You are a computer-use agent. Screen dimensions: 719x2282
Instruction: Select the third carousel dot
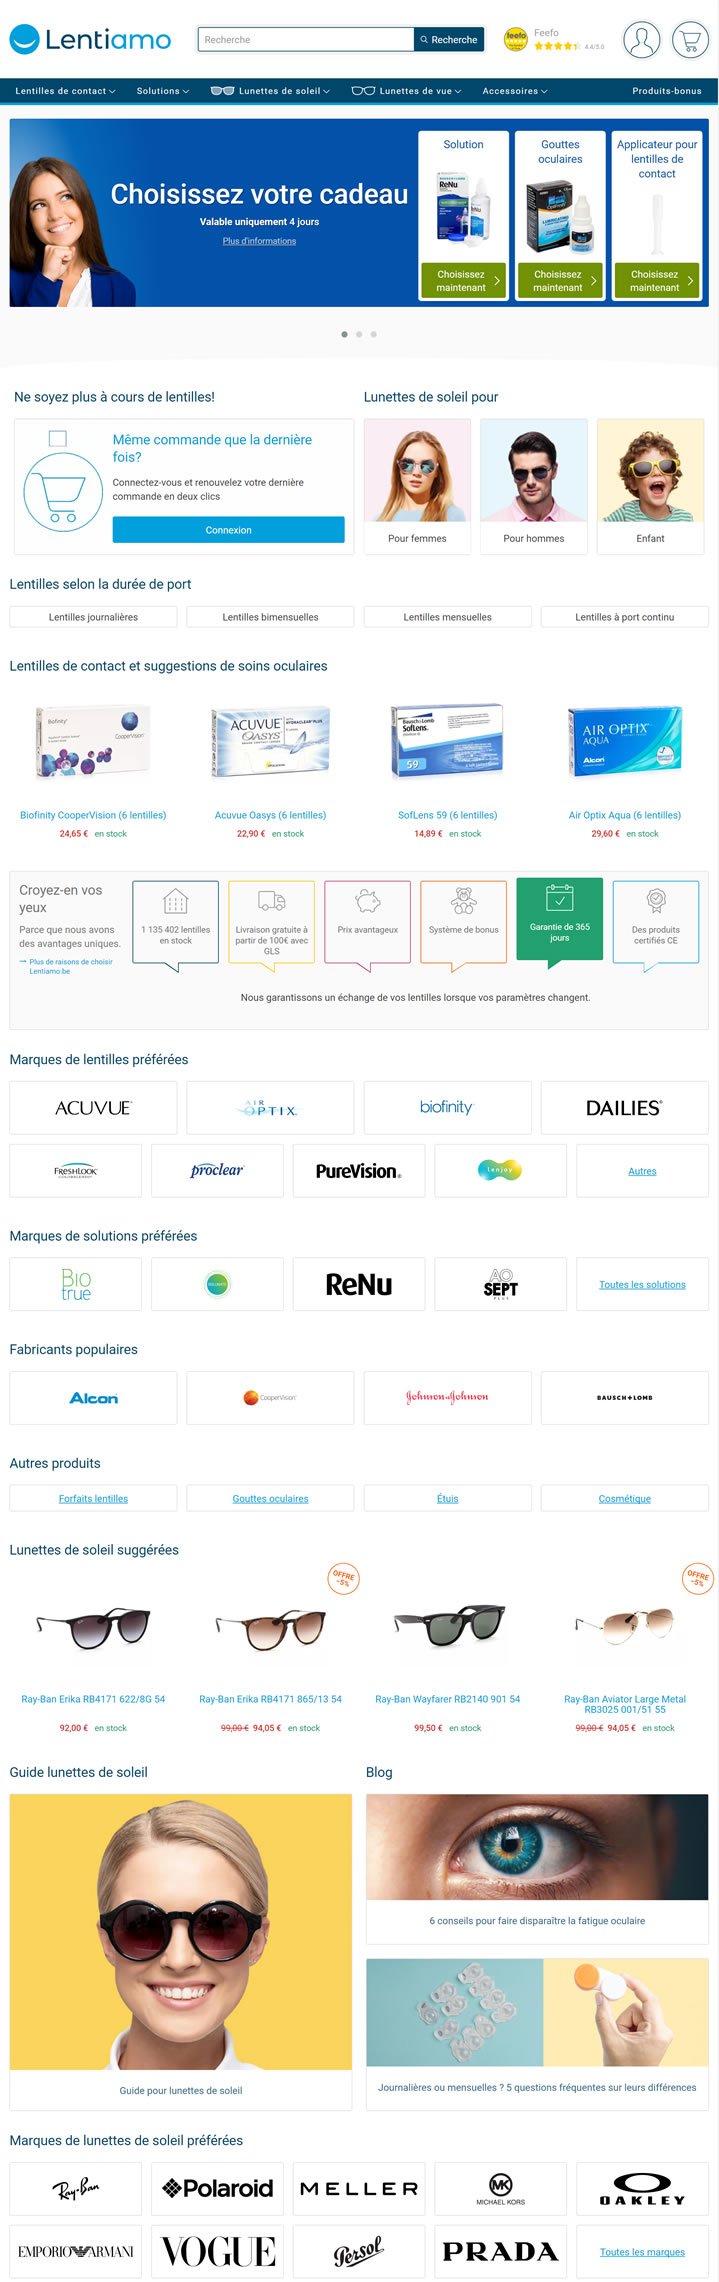(374, 334)
